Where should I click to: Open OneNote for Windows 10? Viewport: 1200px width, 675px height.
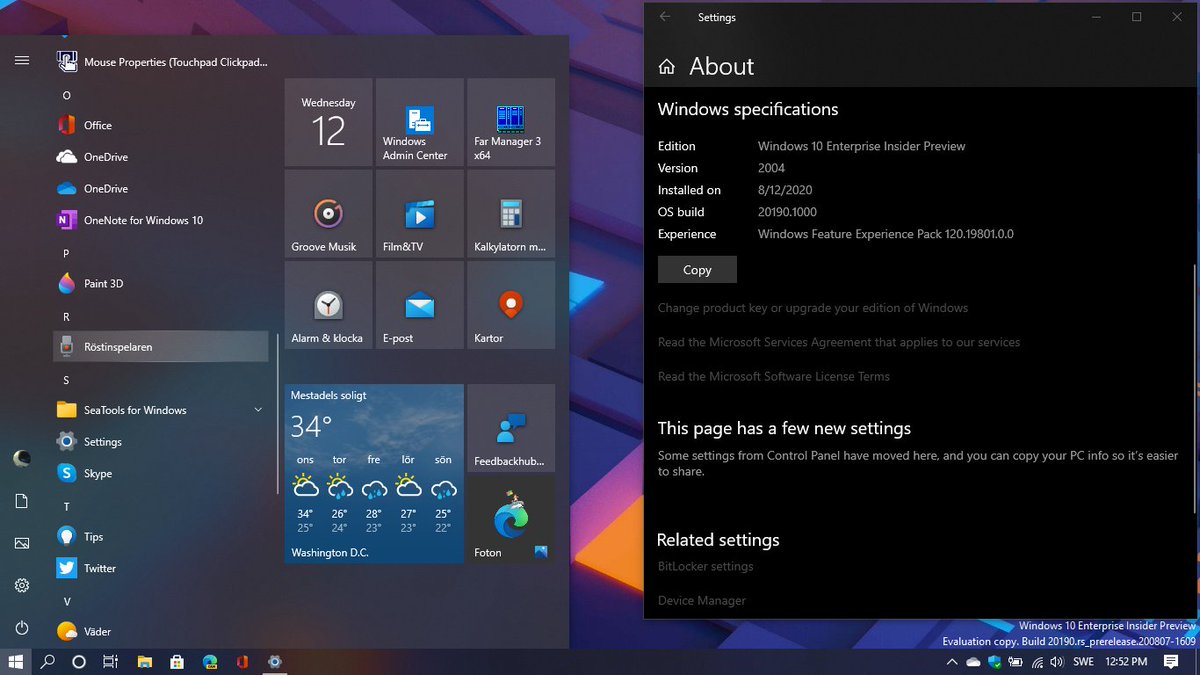[x=161, y=220]
